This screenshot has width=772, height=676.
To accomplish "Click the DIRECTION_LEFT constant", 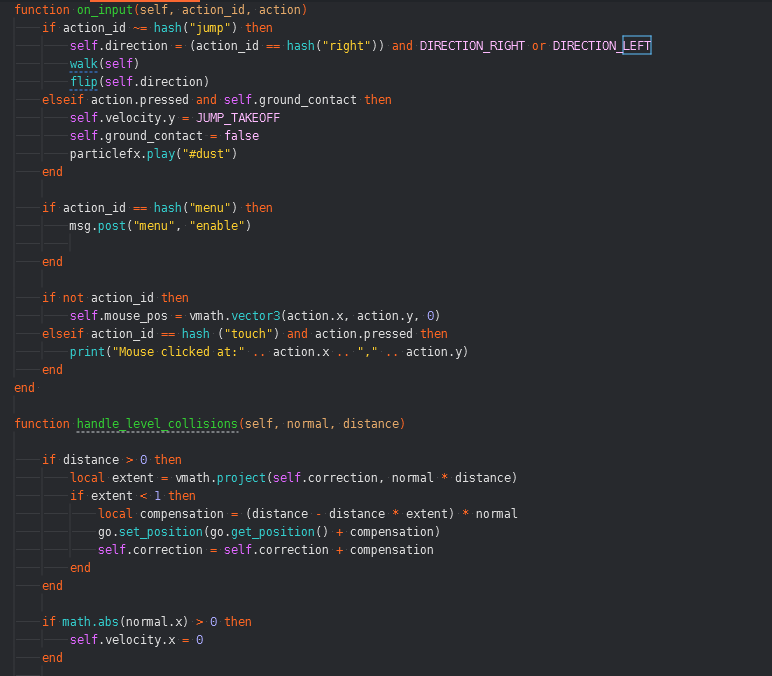I will [602, 46].
